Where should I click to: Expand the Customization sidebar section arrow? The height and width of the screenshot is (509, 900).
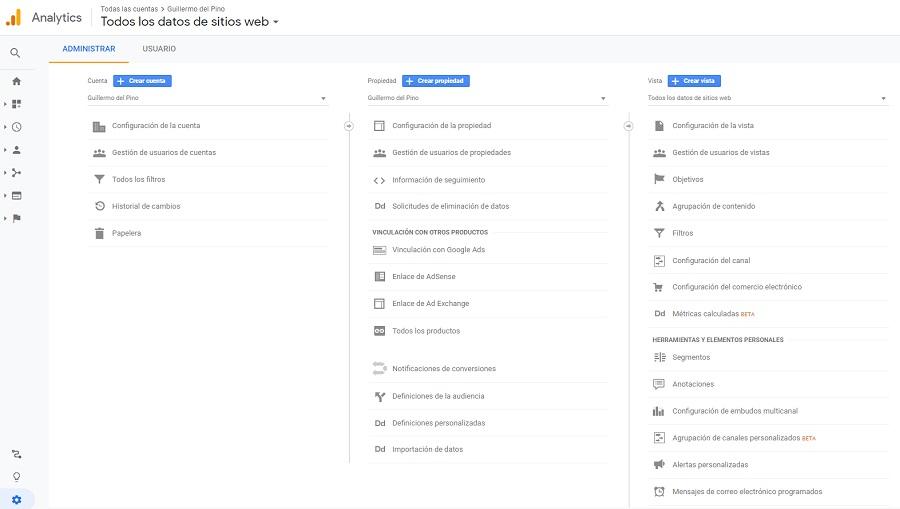[5, 104]
